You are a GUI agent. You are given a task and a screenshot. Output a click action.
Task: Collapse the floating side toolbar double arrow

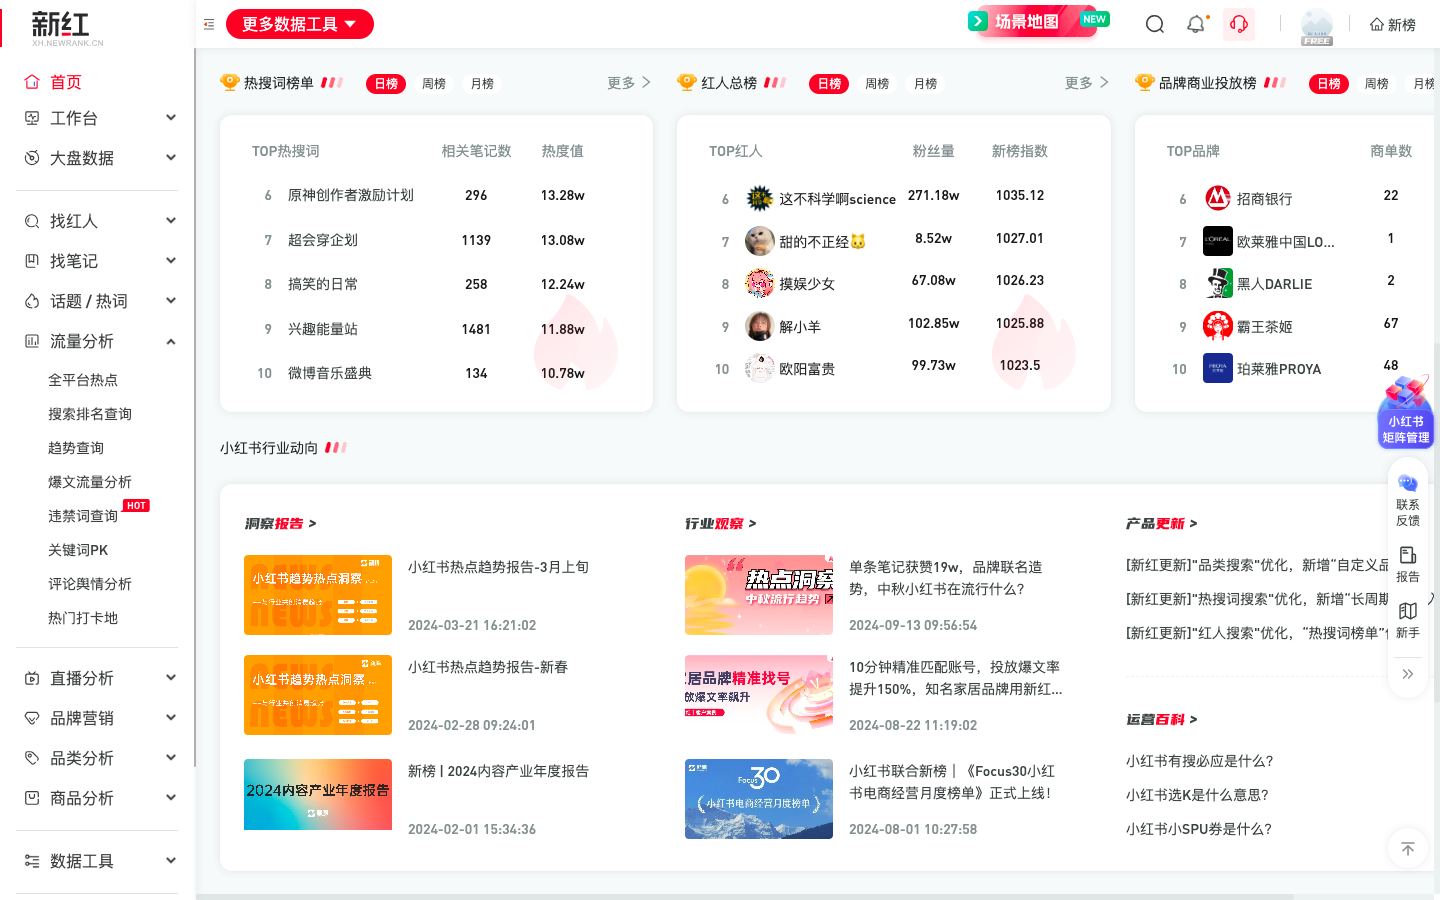pos(1408,674)
